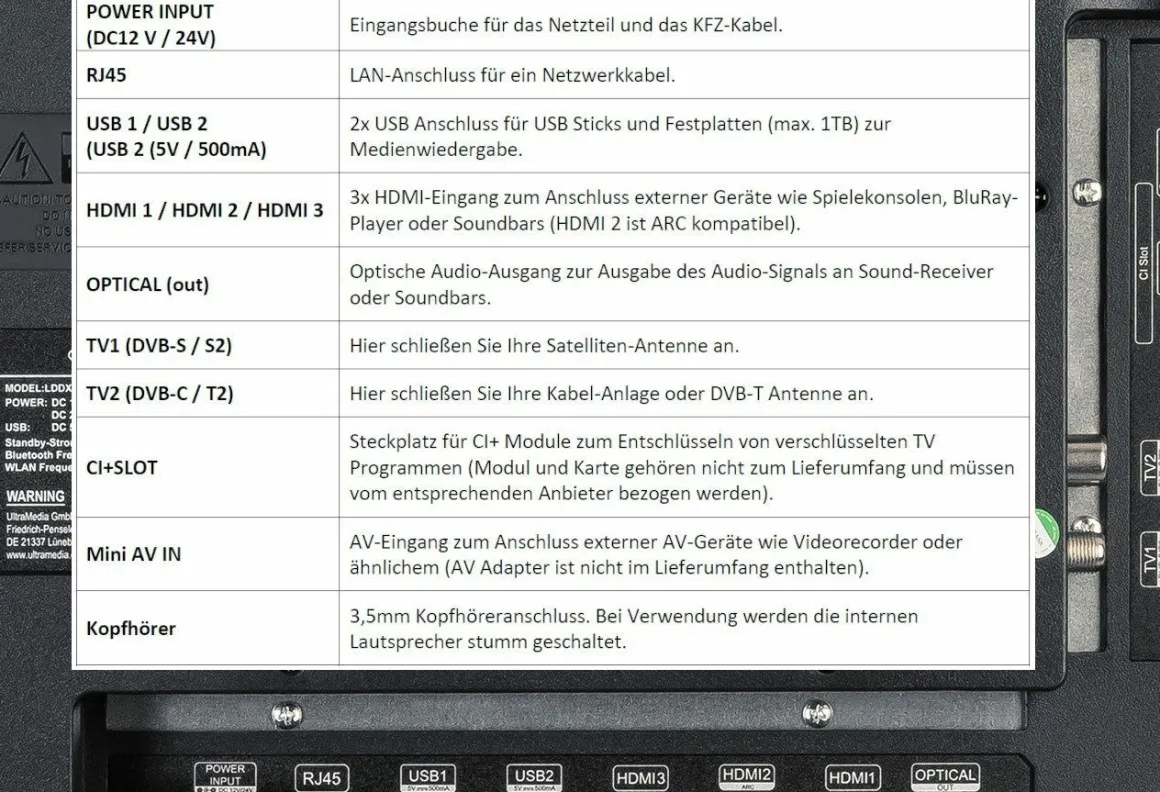Click the "AV-Eingang zum Anschluss externer AV-Geräte" text

655,554
